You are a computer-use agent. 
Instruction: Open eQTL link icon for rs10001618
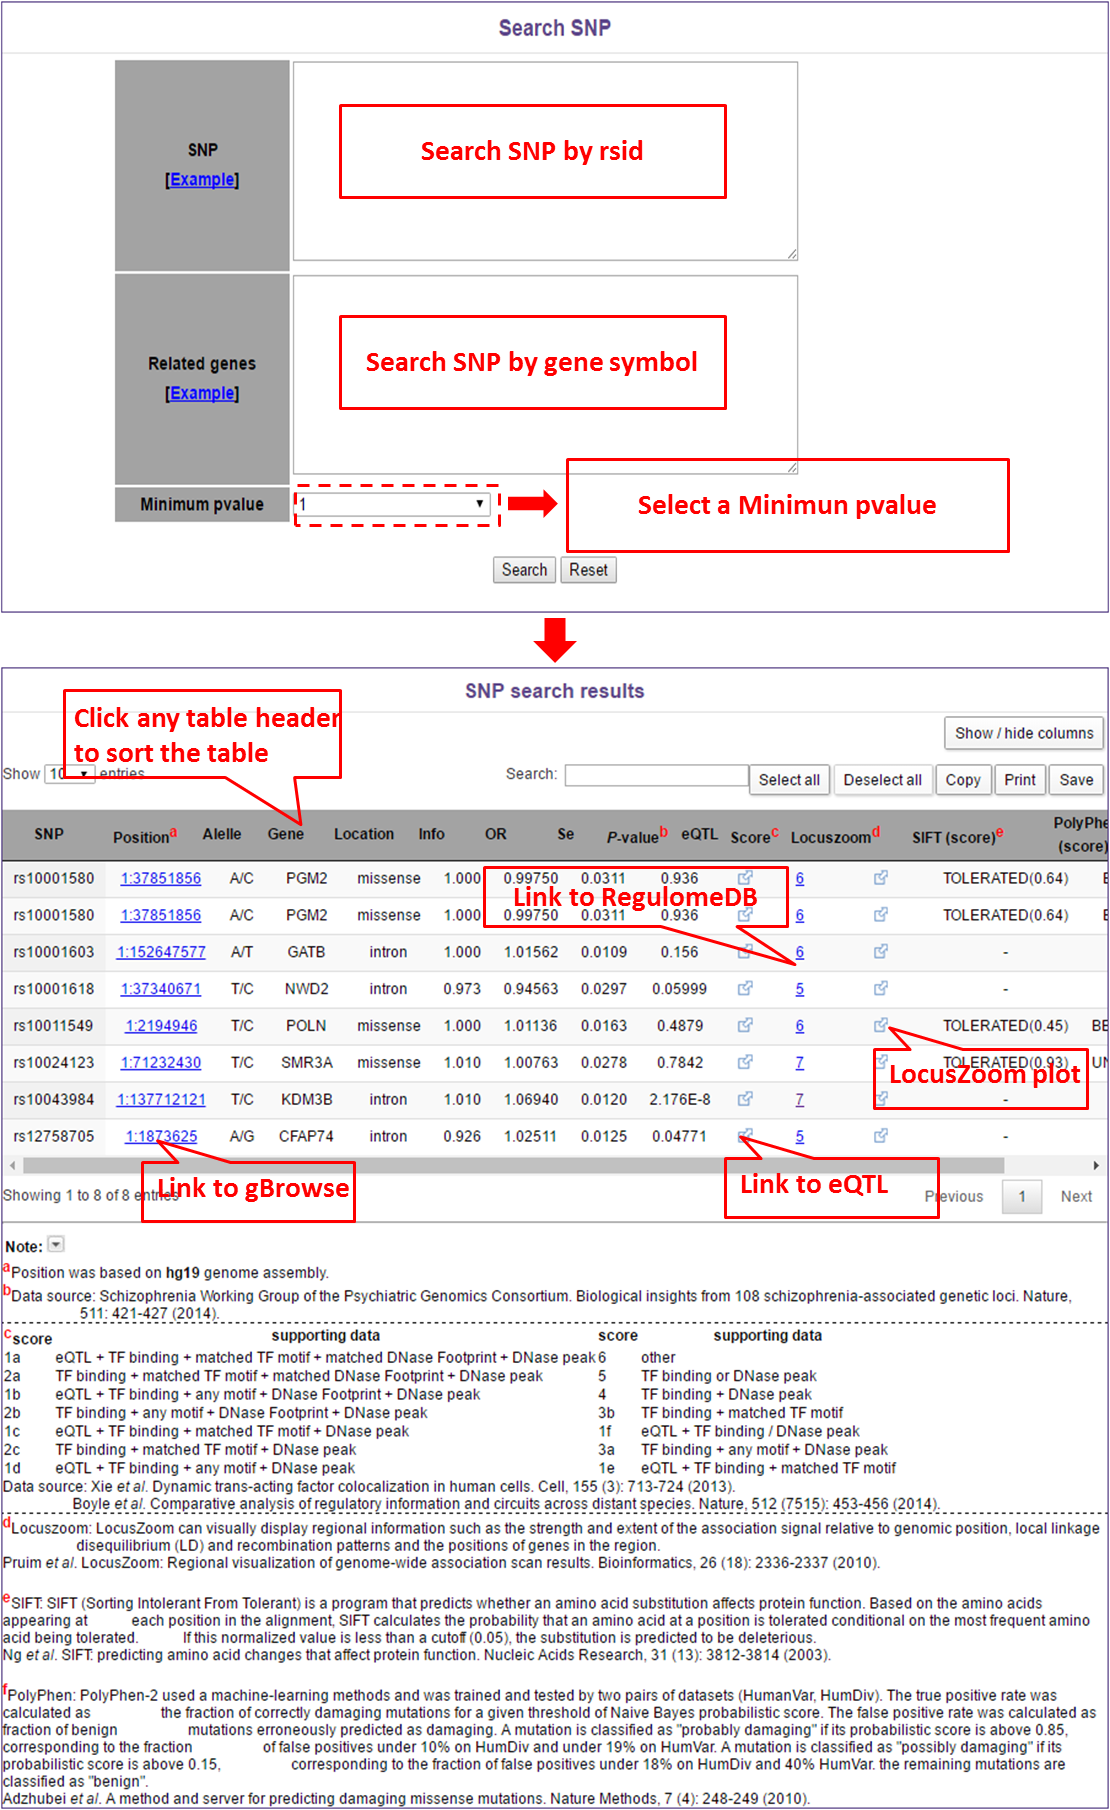(x=745, y=988)
